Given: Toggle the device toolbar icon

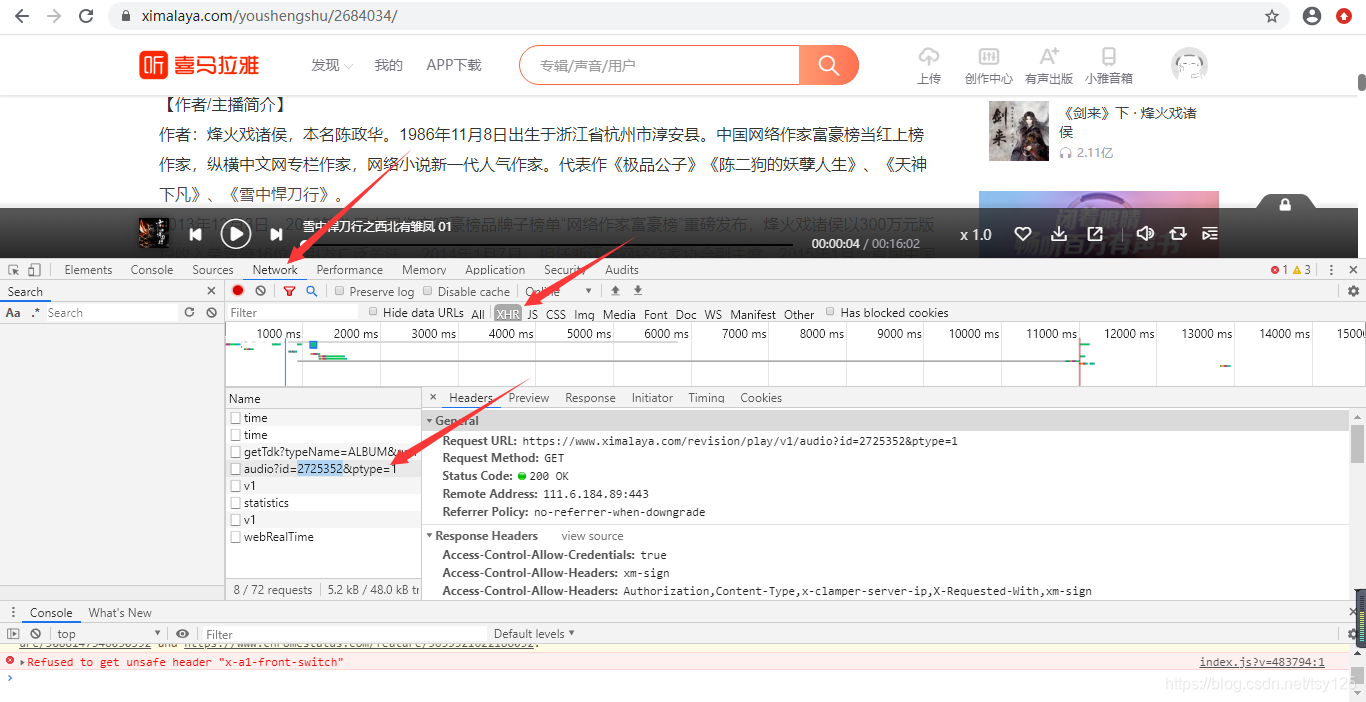Looking at the screenshot, I should point(34,270).
